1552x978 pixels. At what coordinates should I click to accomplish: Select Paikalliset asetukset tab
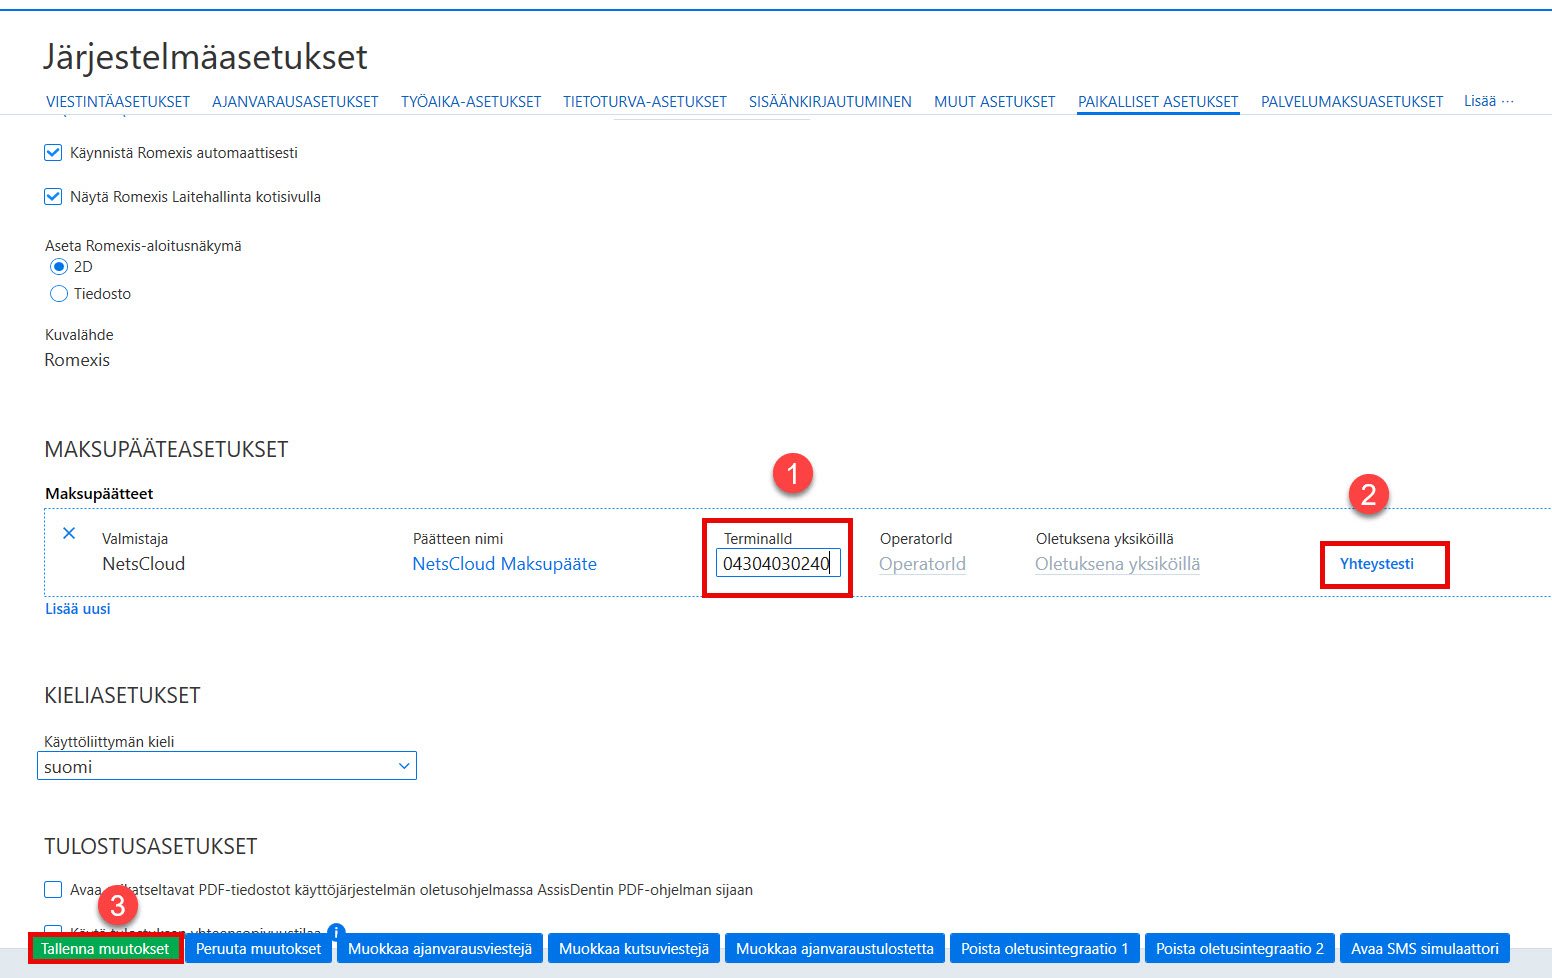pos(1158,102)
